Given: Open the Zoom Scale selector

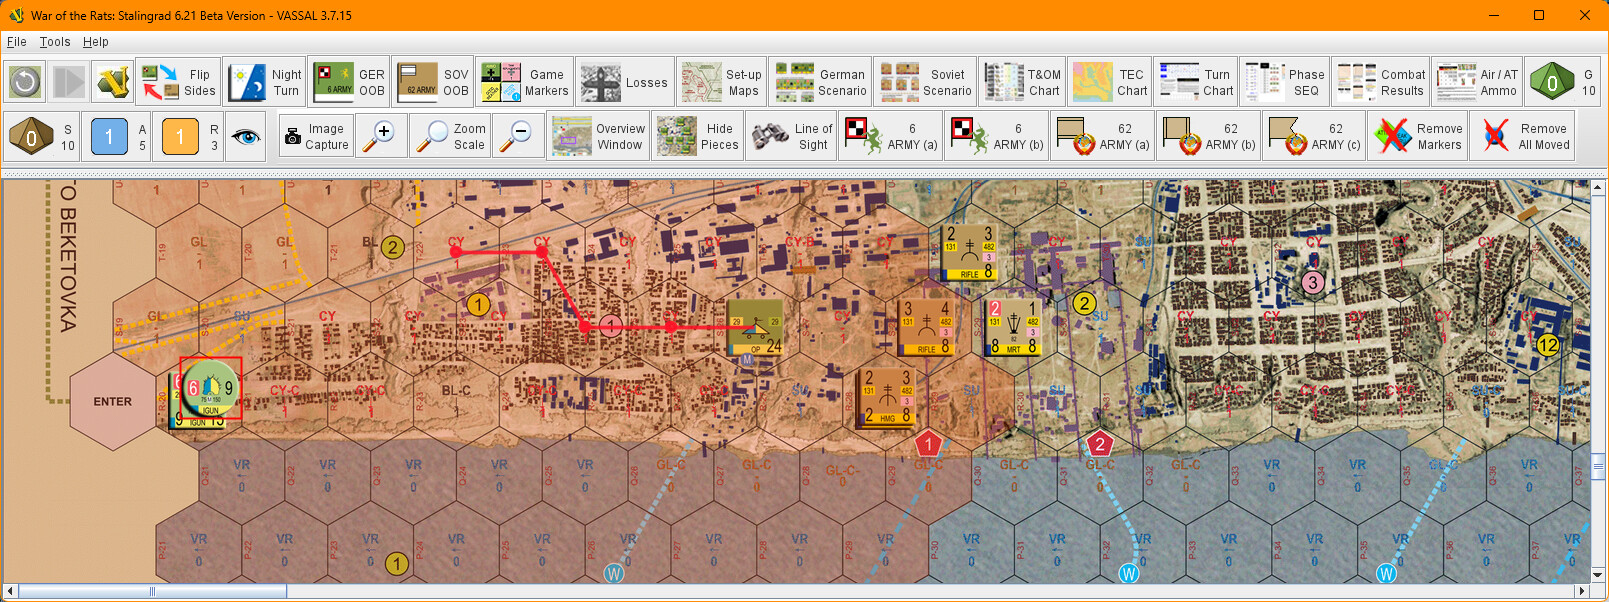Looking at the screenshot, I should [x=451, y=136].
